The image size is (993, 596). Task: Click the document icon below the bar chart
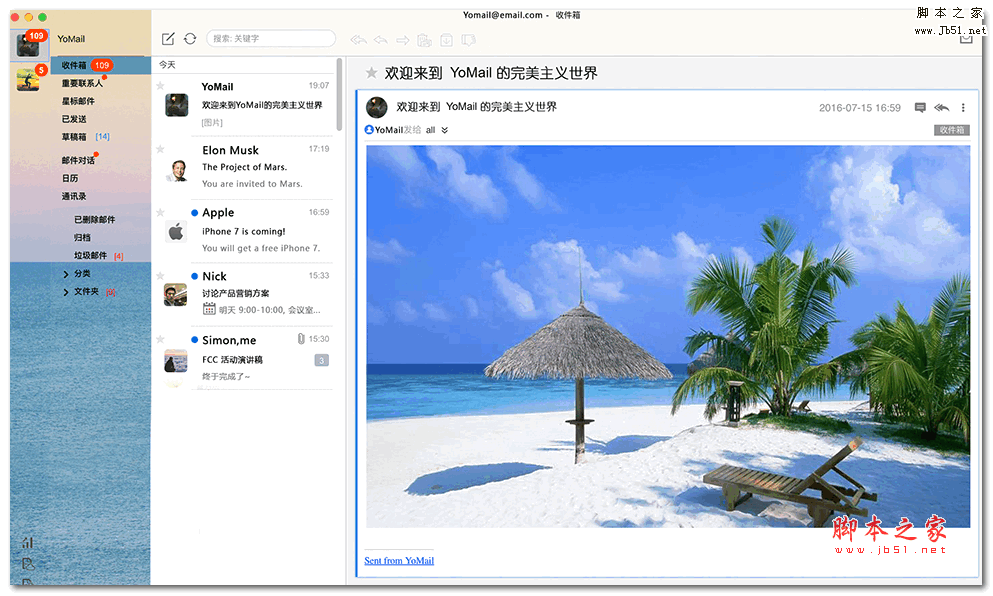[x=28, y=563]
